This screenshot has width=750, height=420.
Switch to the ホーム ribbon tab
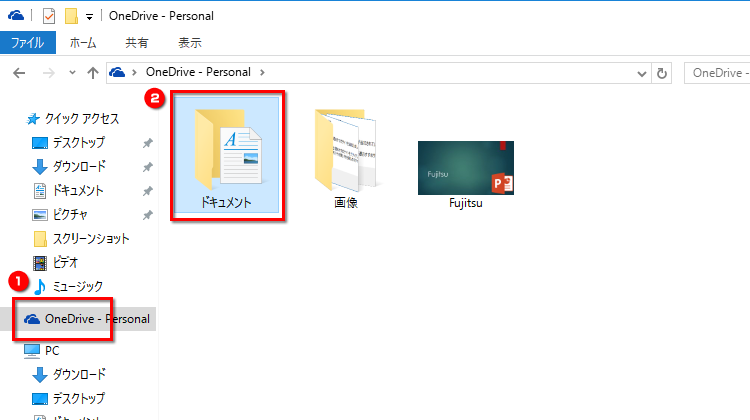point(83,43)
